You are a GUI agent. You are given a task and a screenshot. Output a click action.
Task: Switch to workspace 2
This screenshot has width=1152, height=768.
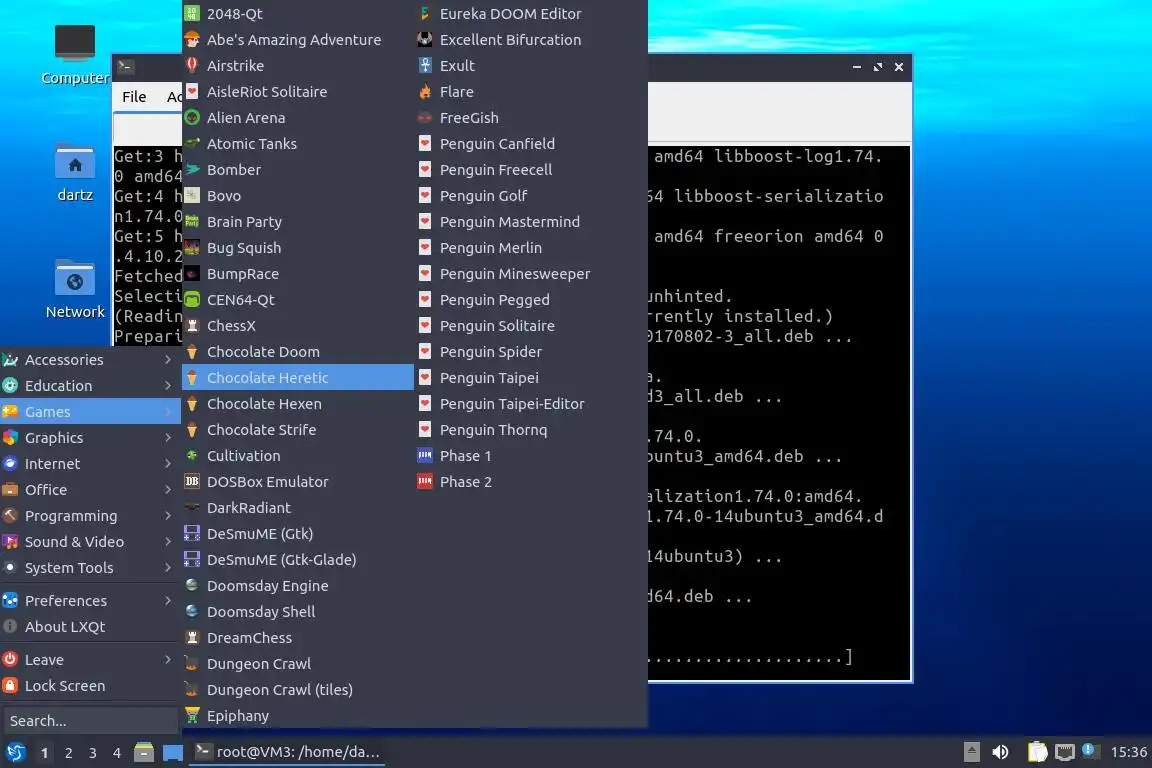[x=68, y=753]
